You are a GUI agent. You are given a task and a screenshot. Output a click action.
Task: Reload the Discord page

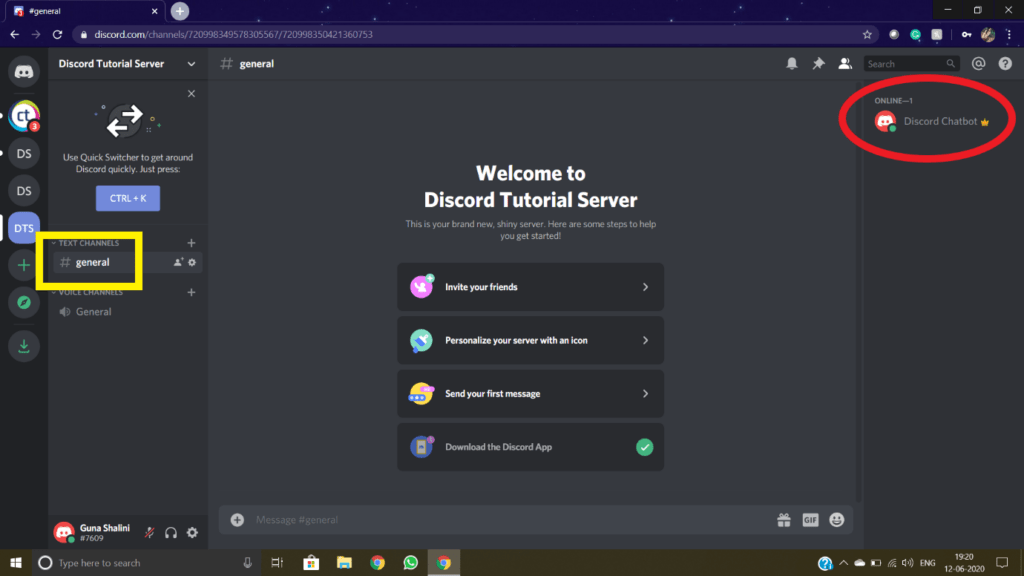tap(57, 35)
